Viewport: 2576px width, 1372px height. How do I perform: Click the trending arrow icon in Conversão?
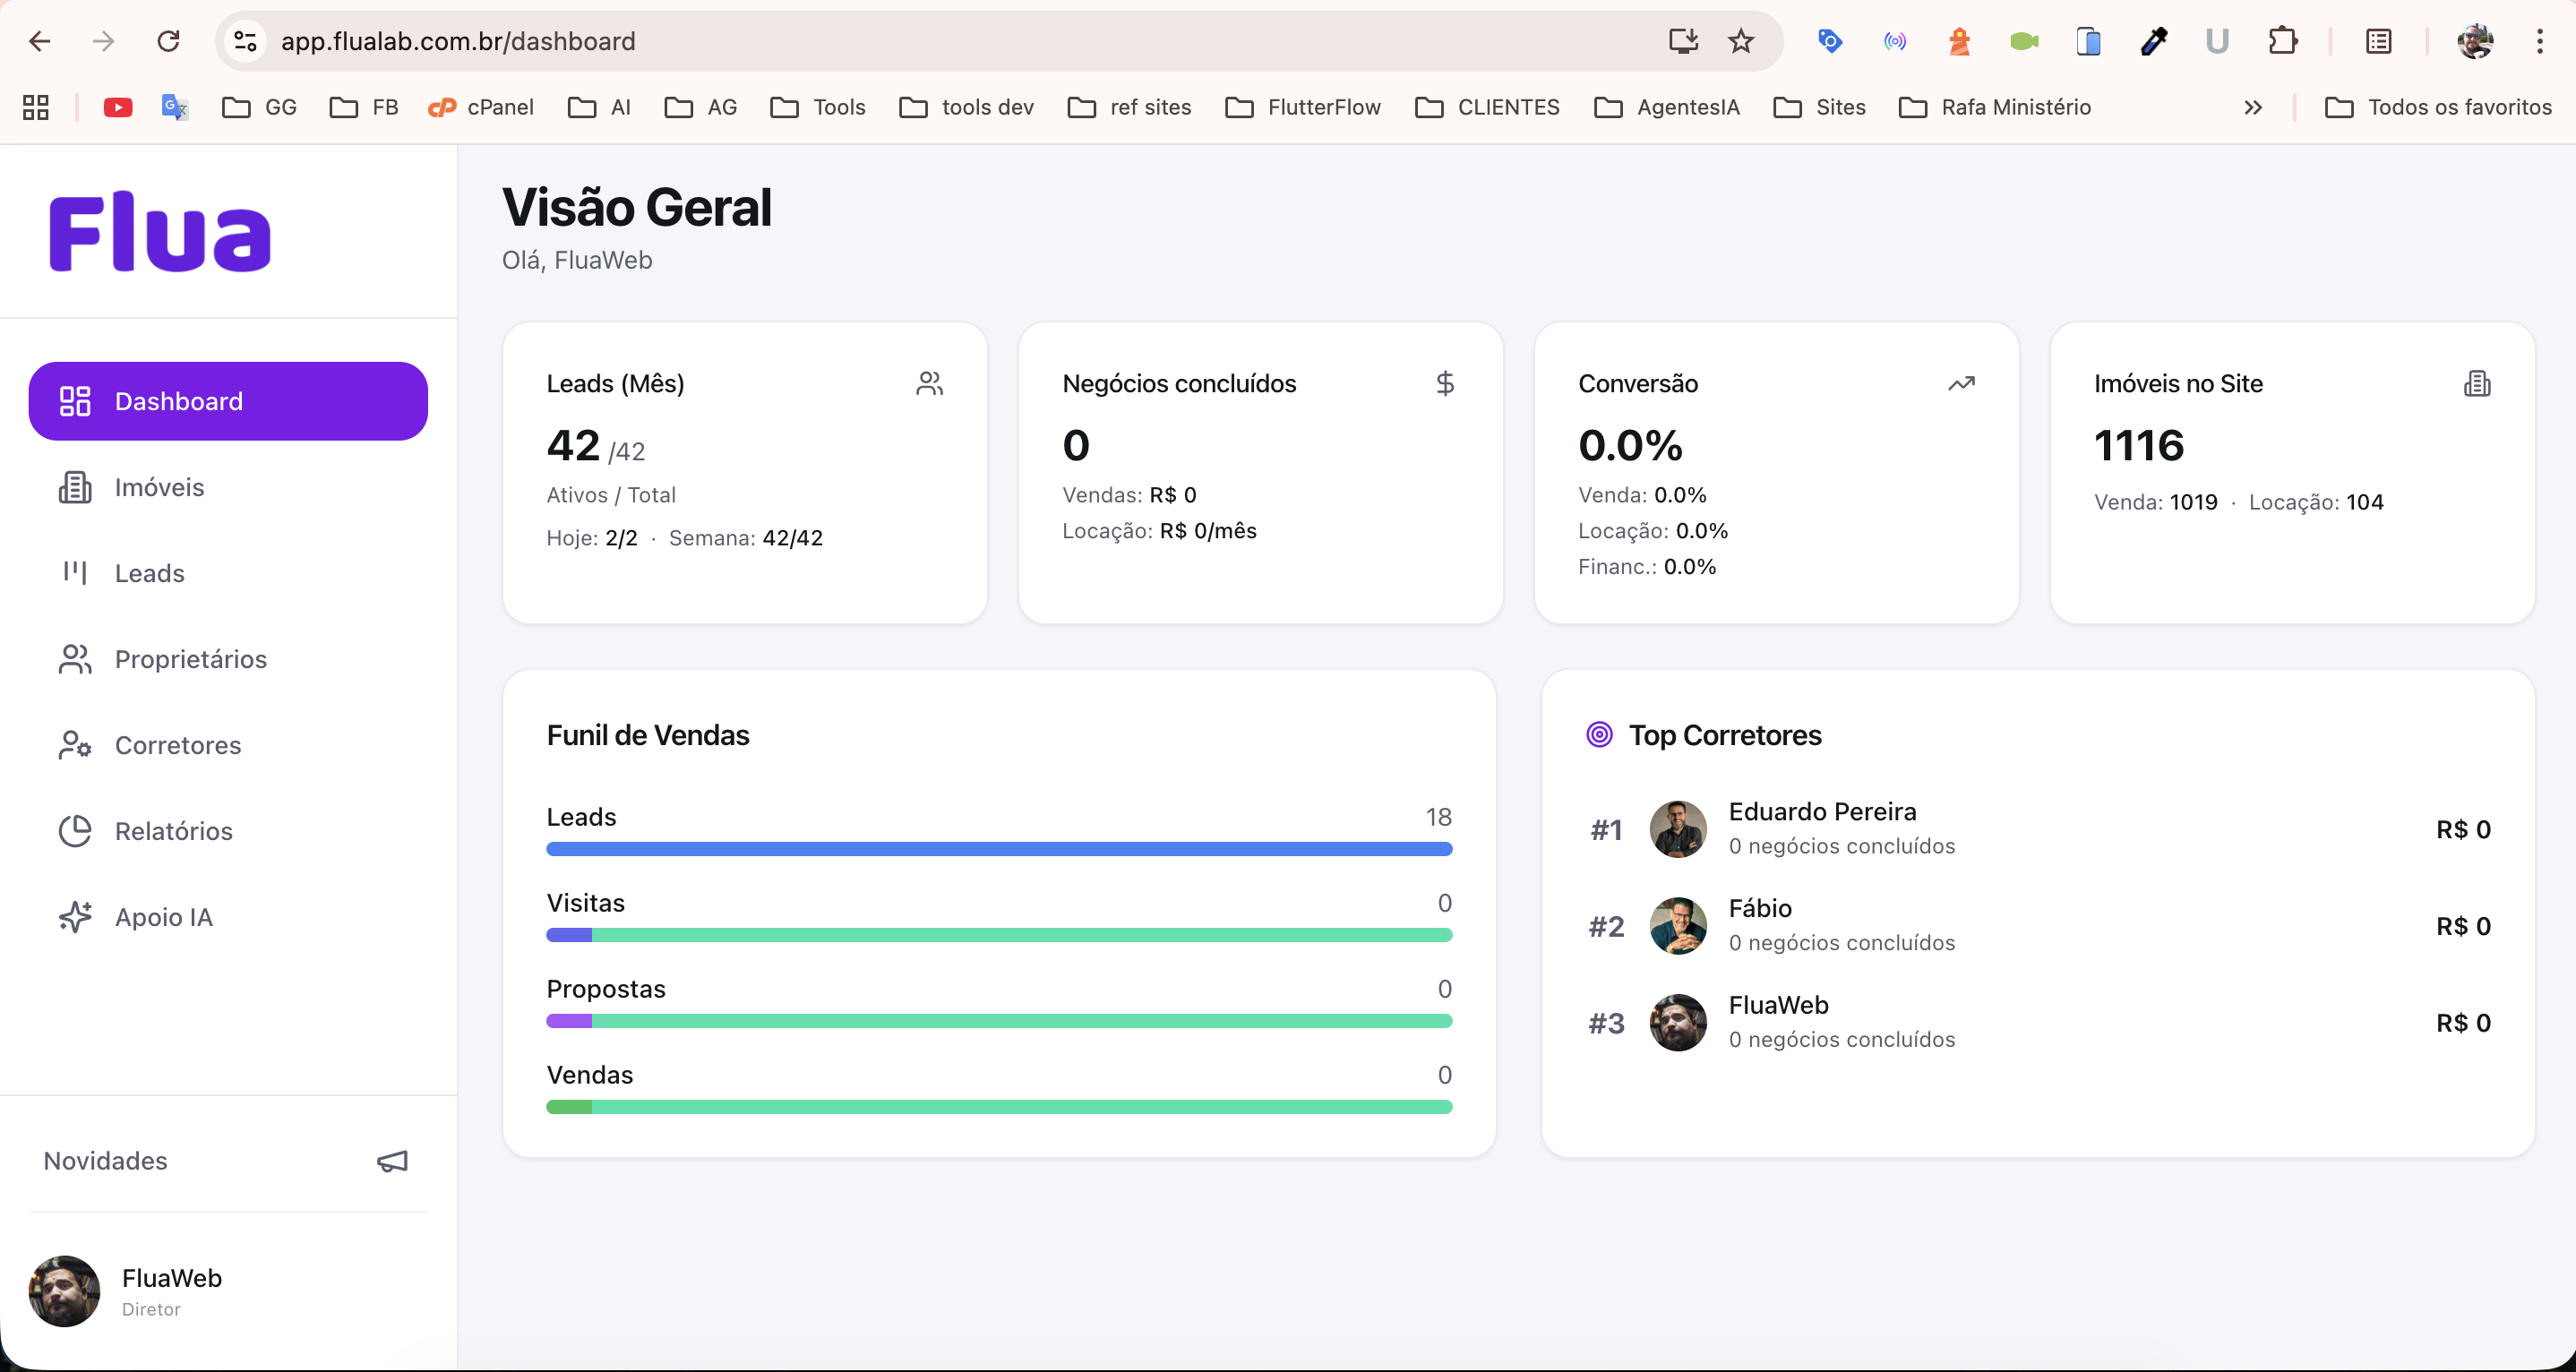(x=1961, y=384)
